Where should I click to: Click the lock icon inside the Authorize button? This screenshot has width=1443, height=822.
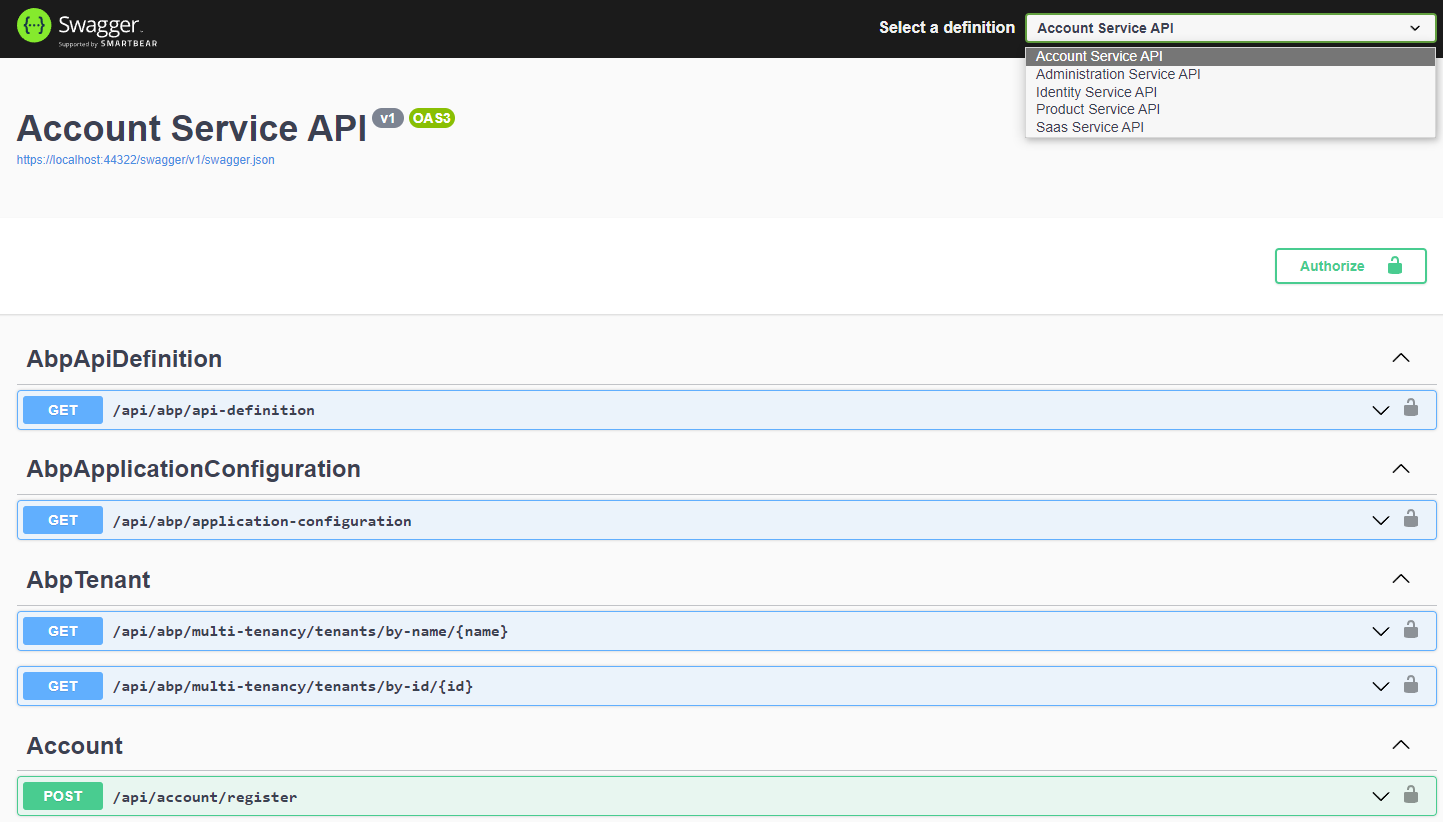coord(1395,266)
